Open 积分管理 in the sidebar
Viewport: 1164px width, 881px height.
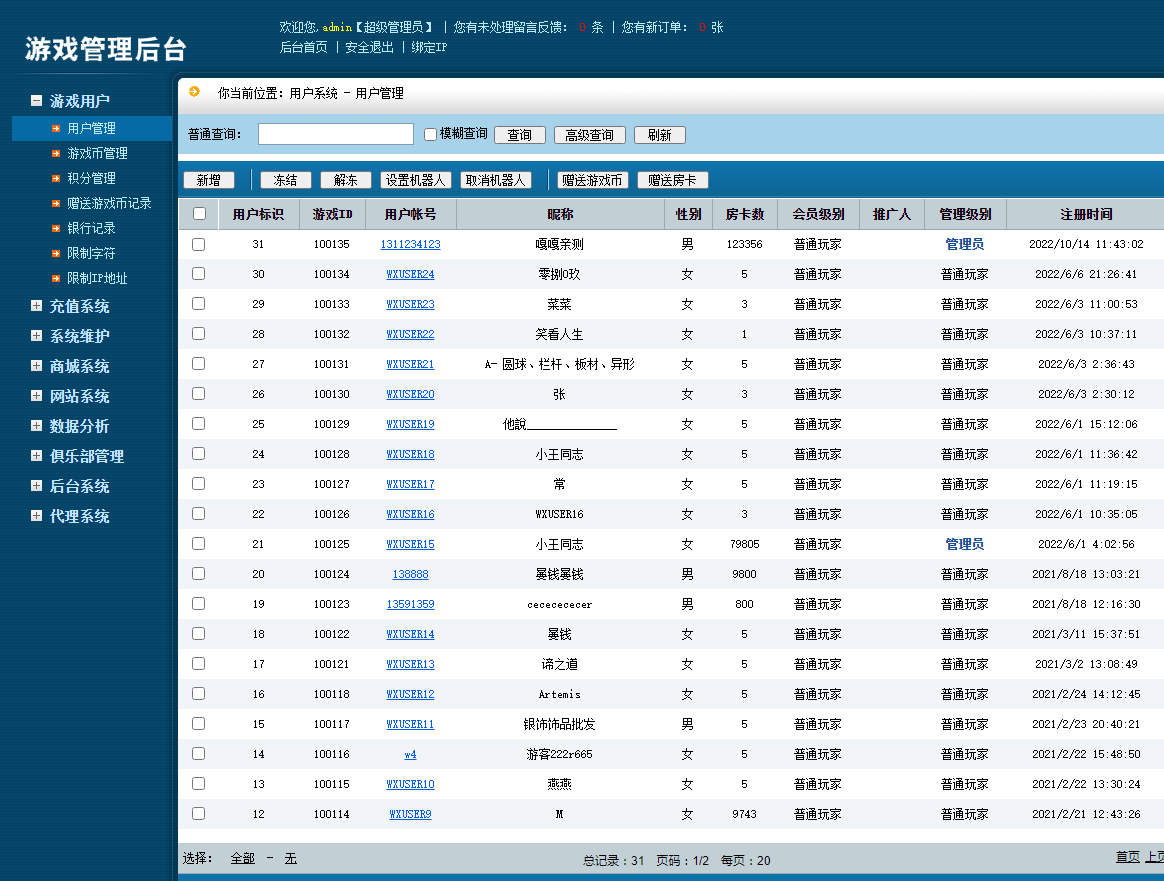(x=91, y=178)
